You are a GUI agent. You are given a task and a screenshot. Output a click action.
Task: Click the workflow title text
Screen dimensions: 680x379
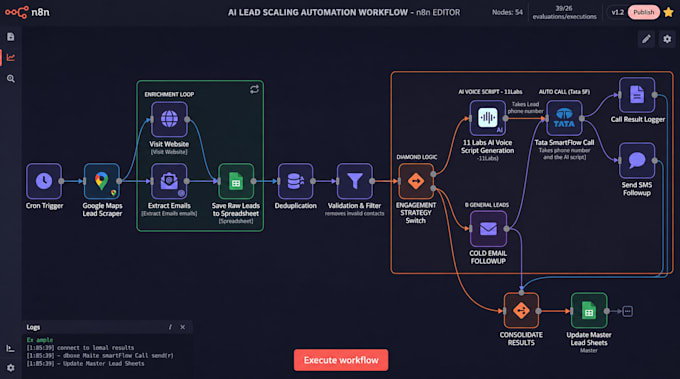click(344, 13)
